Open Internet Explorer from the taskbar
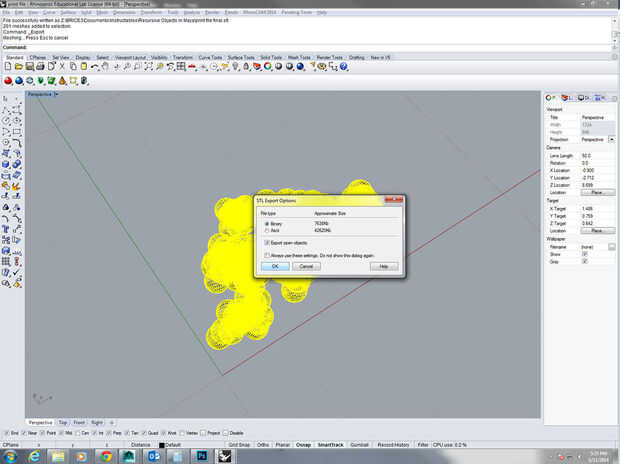This screenshot has height=464, width=620. tap(35, 456)
